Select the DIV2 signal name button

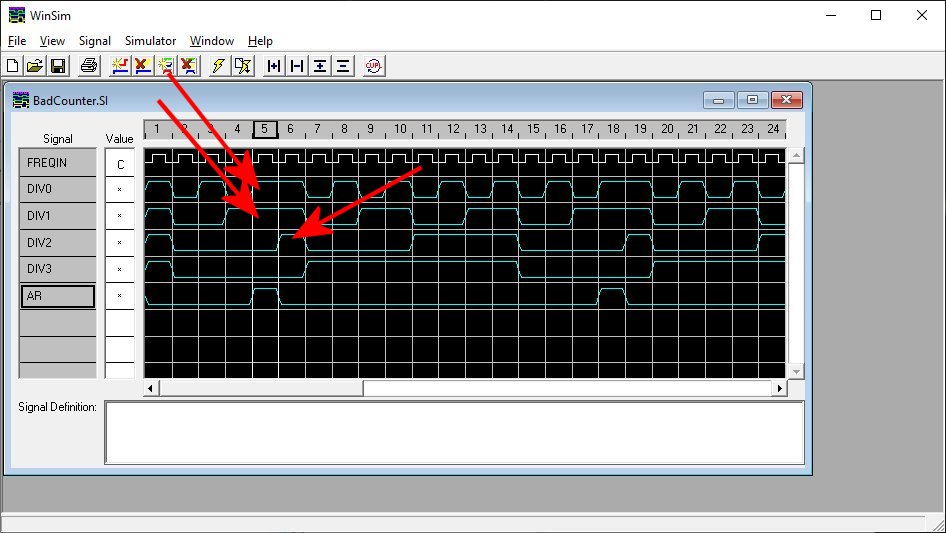[58, 243]
